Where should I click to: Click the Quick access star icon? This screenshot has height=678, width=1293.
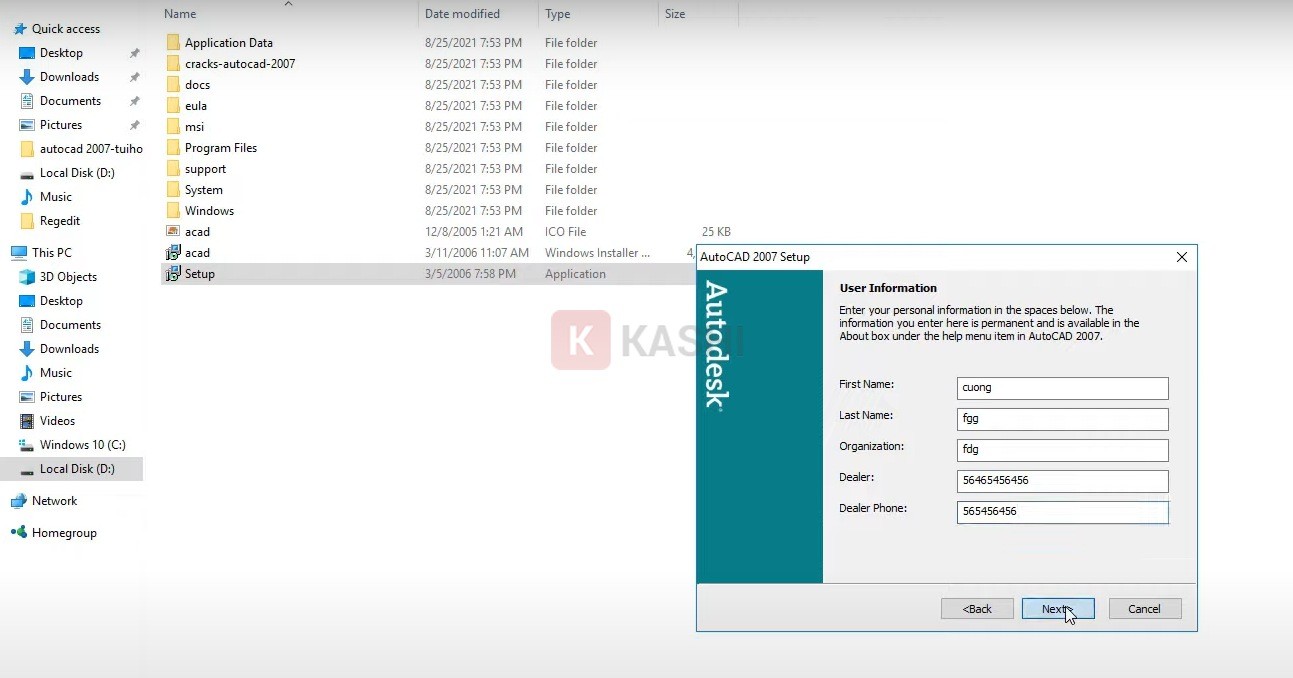[19, 29]
